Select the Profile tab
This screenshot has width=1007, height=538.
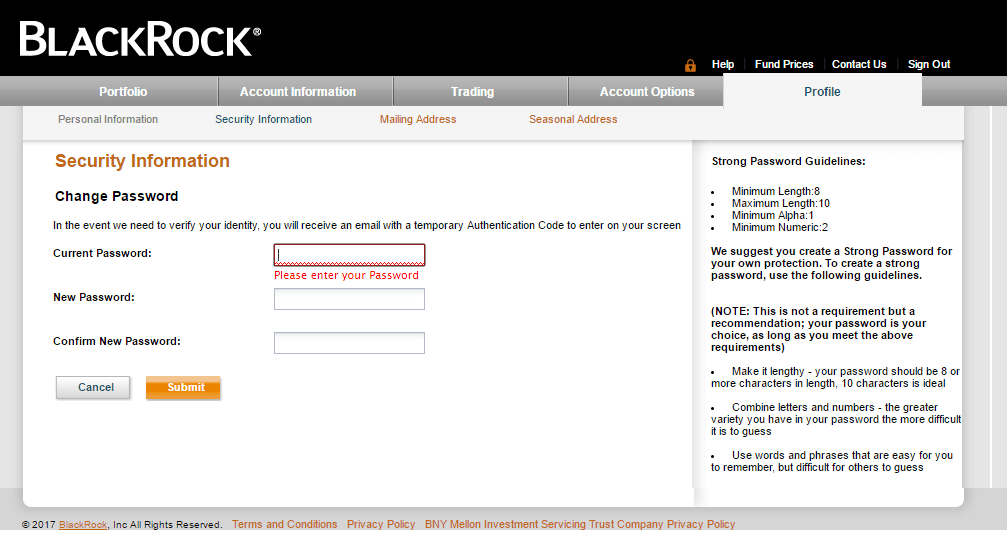click(822, 92)
